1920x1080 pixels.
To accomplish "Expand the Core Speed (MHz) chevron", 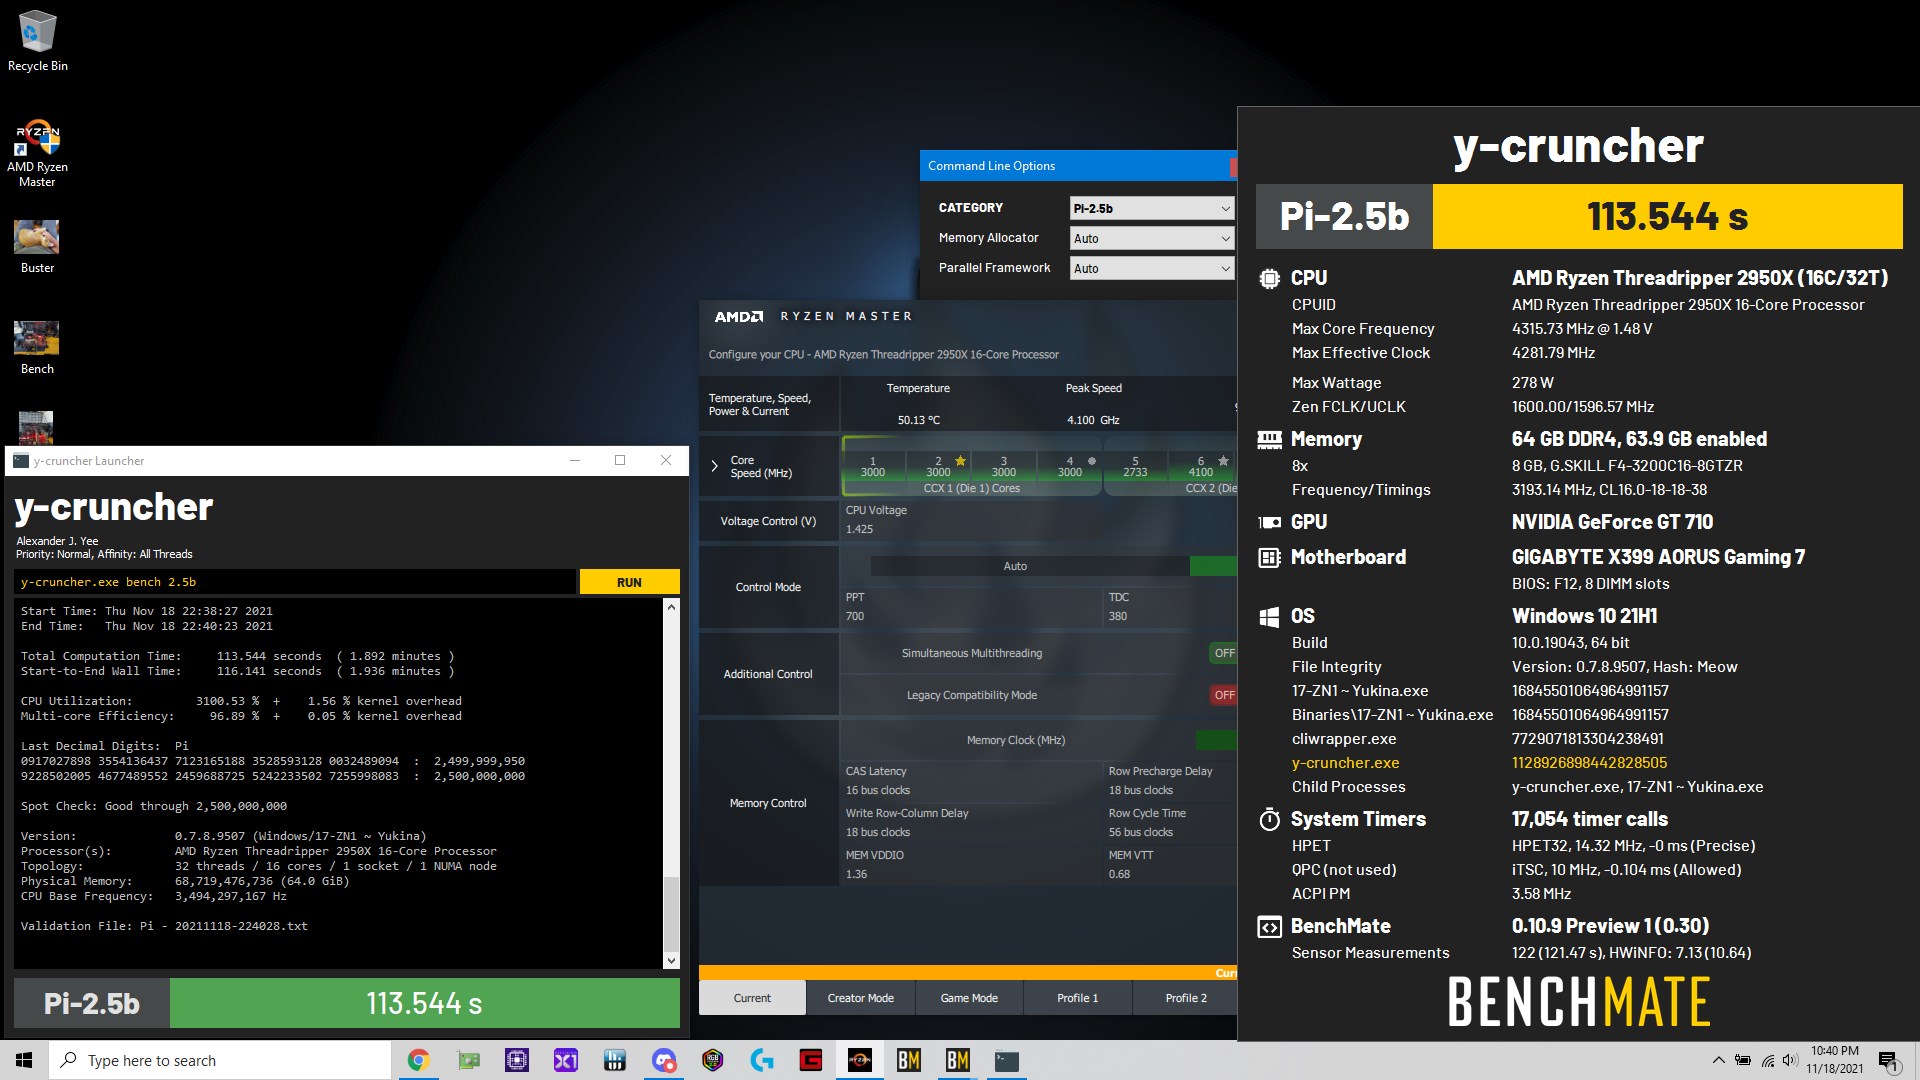I will [714, 466].
